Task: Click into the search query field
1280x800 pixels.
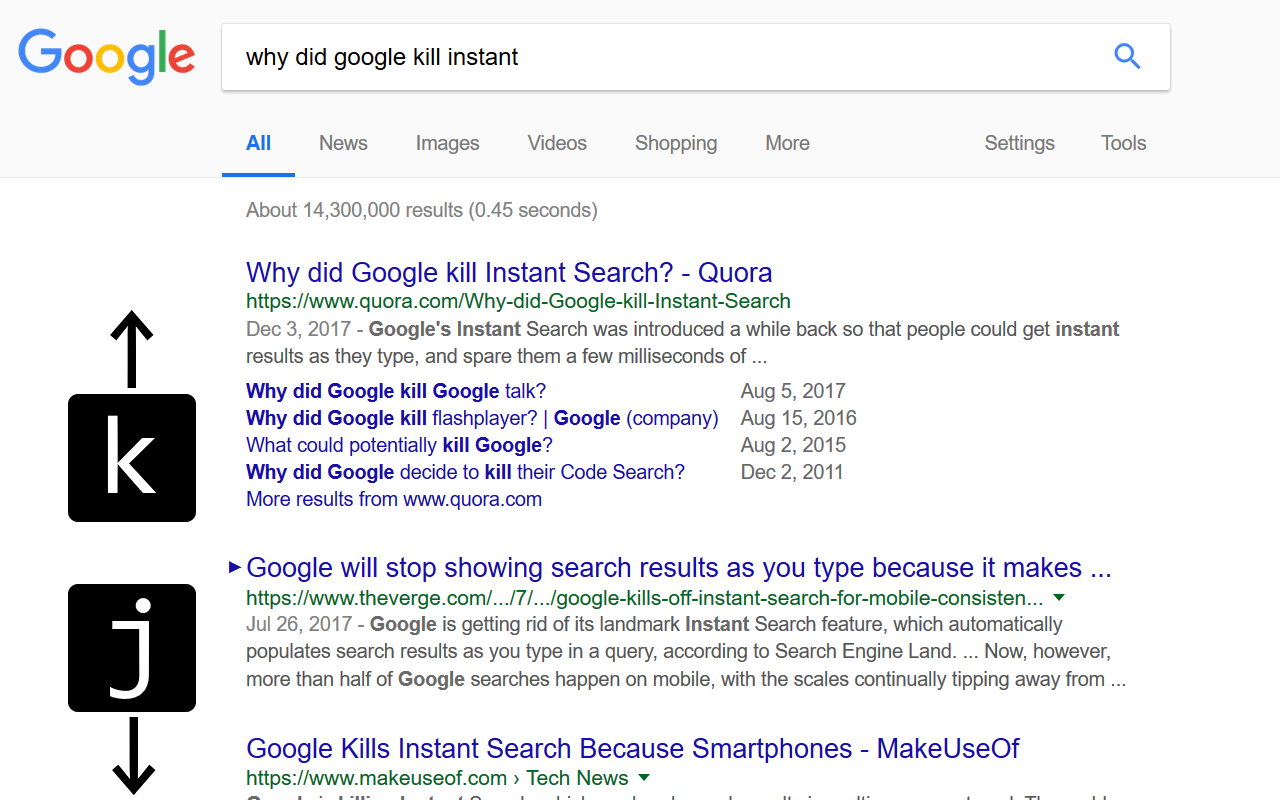Action: point(660,57)
